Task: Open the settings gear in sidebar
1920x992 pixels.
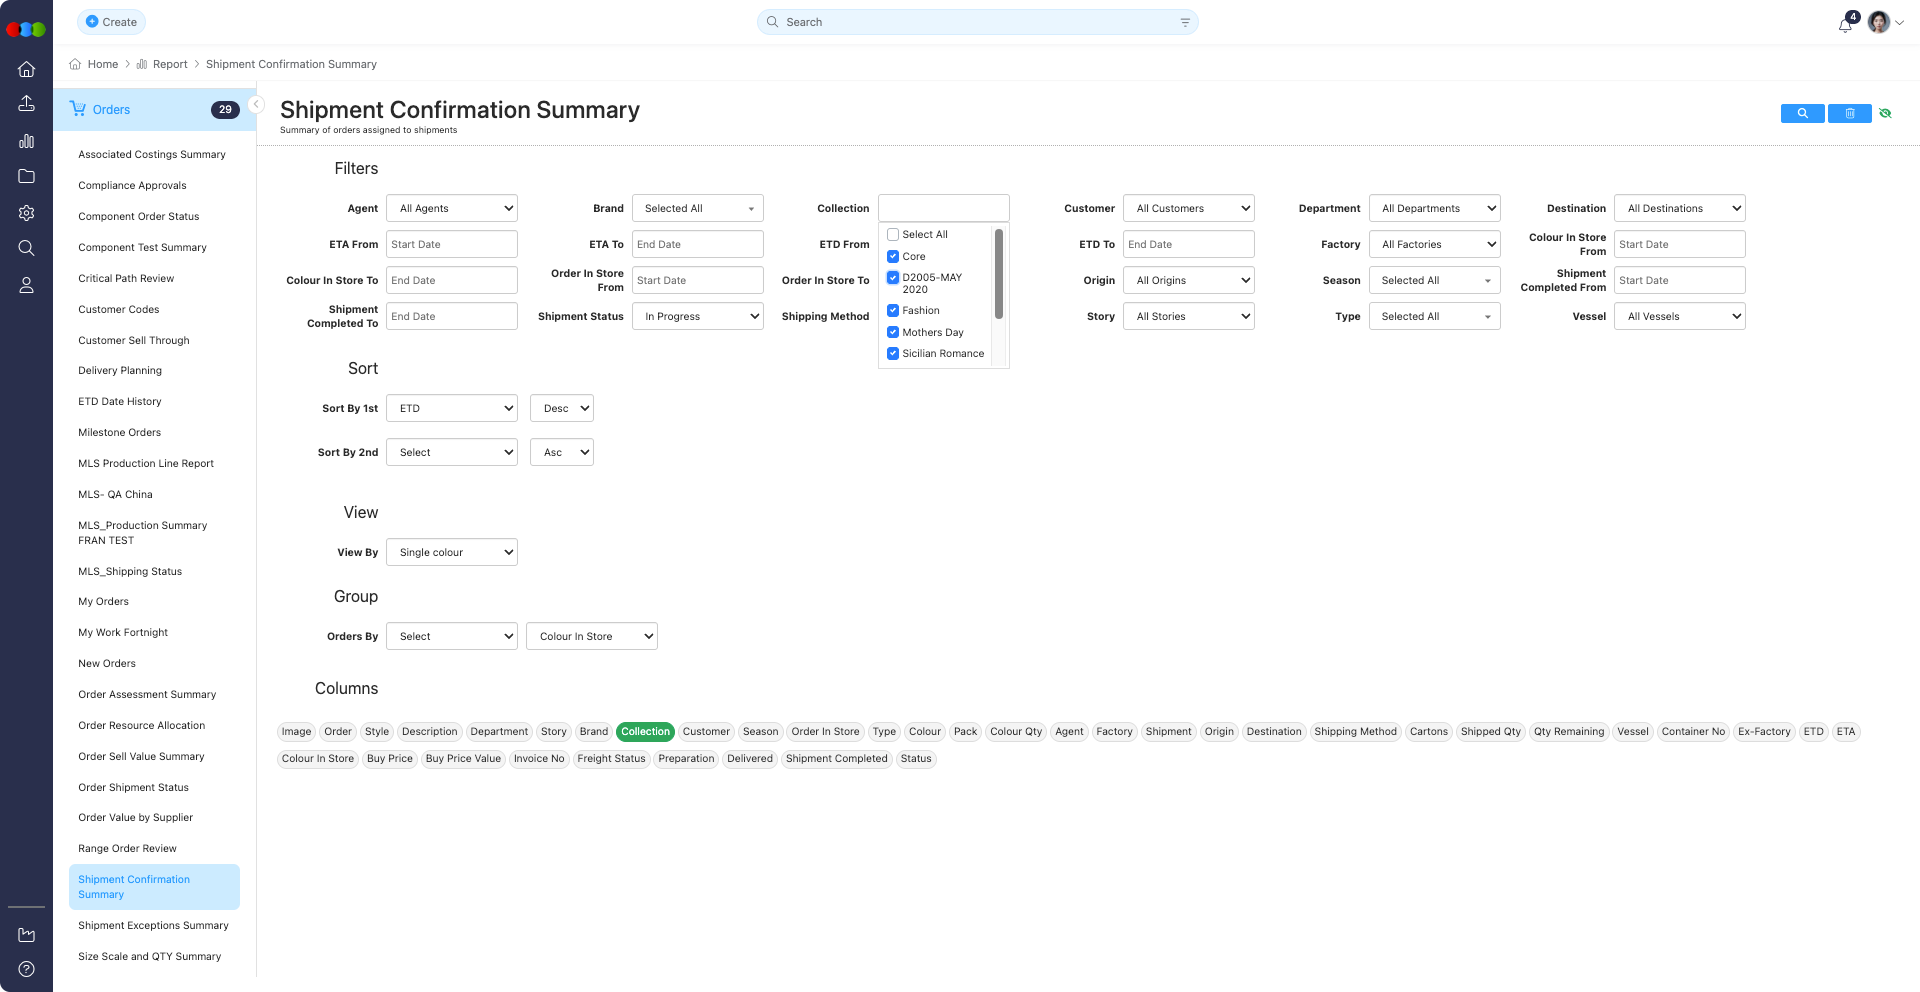Action: point(27,212)
